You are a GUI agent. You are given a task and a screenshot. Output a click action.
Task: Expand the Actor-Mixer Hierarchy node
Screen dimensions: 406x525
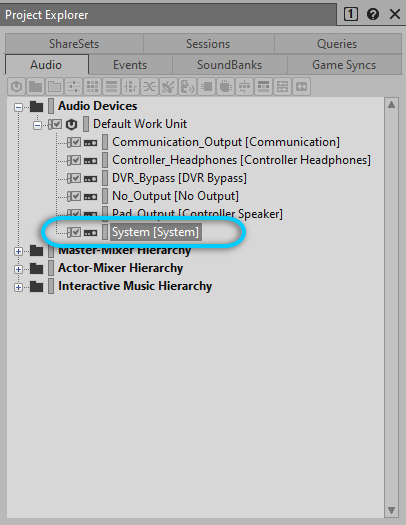[19, 269]
